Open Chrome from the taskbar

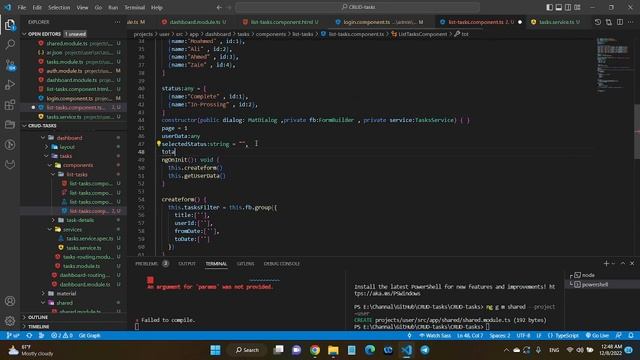pos(315,350)
